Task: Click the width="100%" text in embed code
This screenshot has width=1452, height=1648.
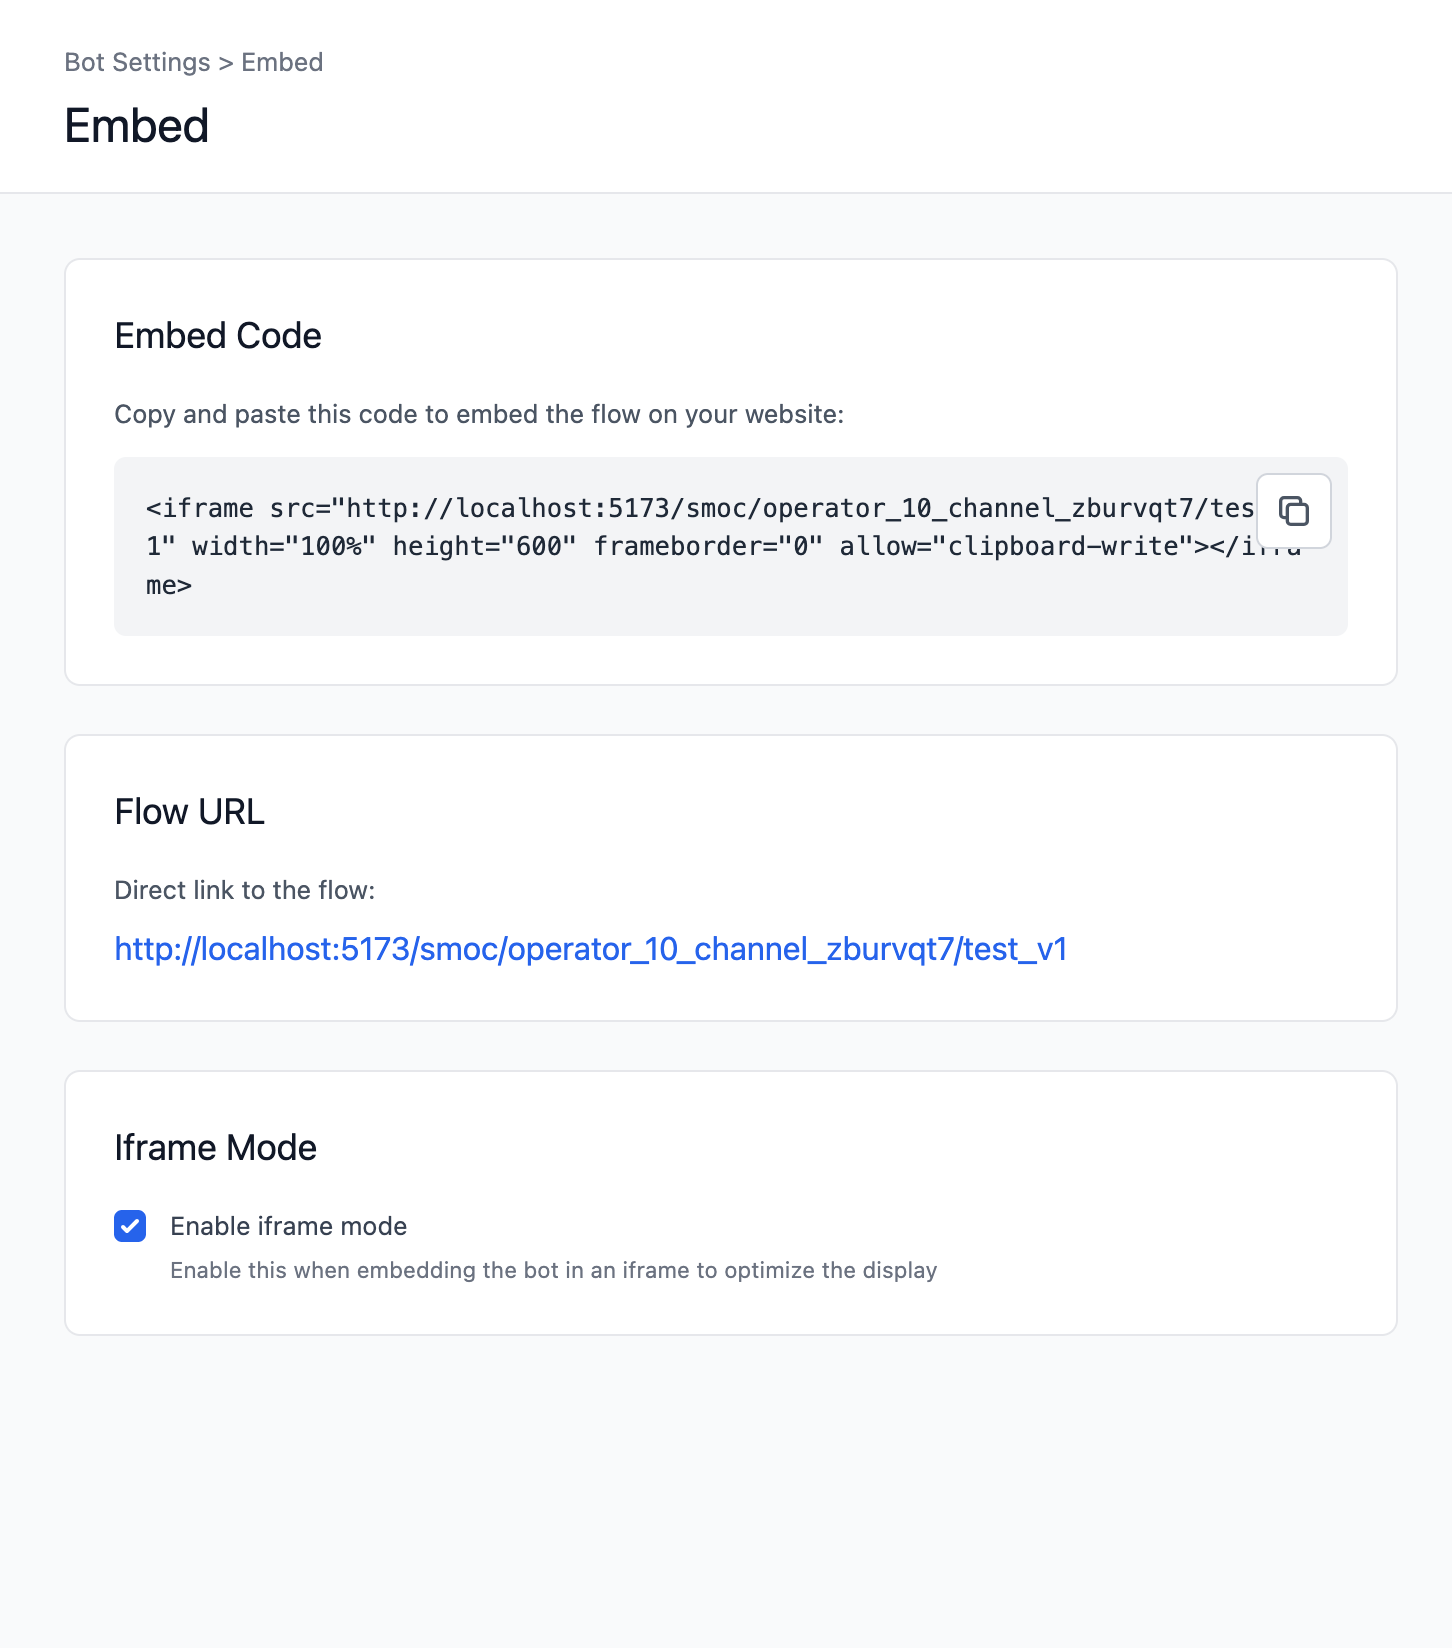Action: point(284,546)
